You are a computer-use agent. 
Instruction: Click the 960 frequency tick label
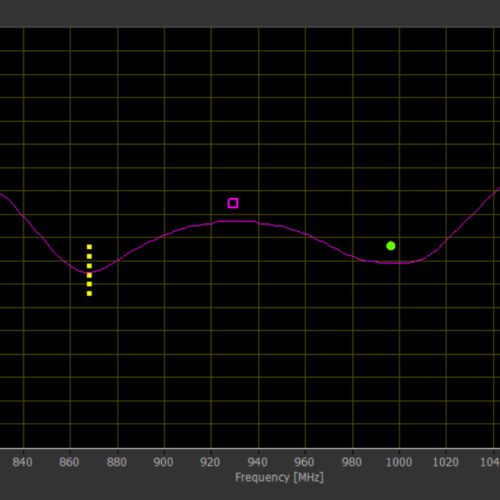[304, 462]
